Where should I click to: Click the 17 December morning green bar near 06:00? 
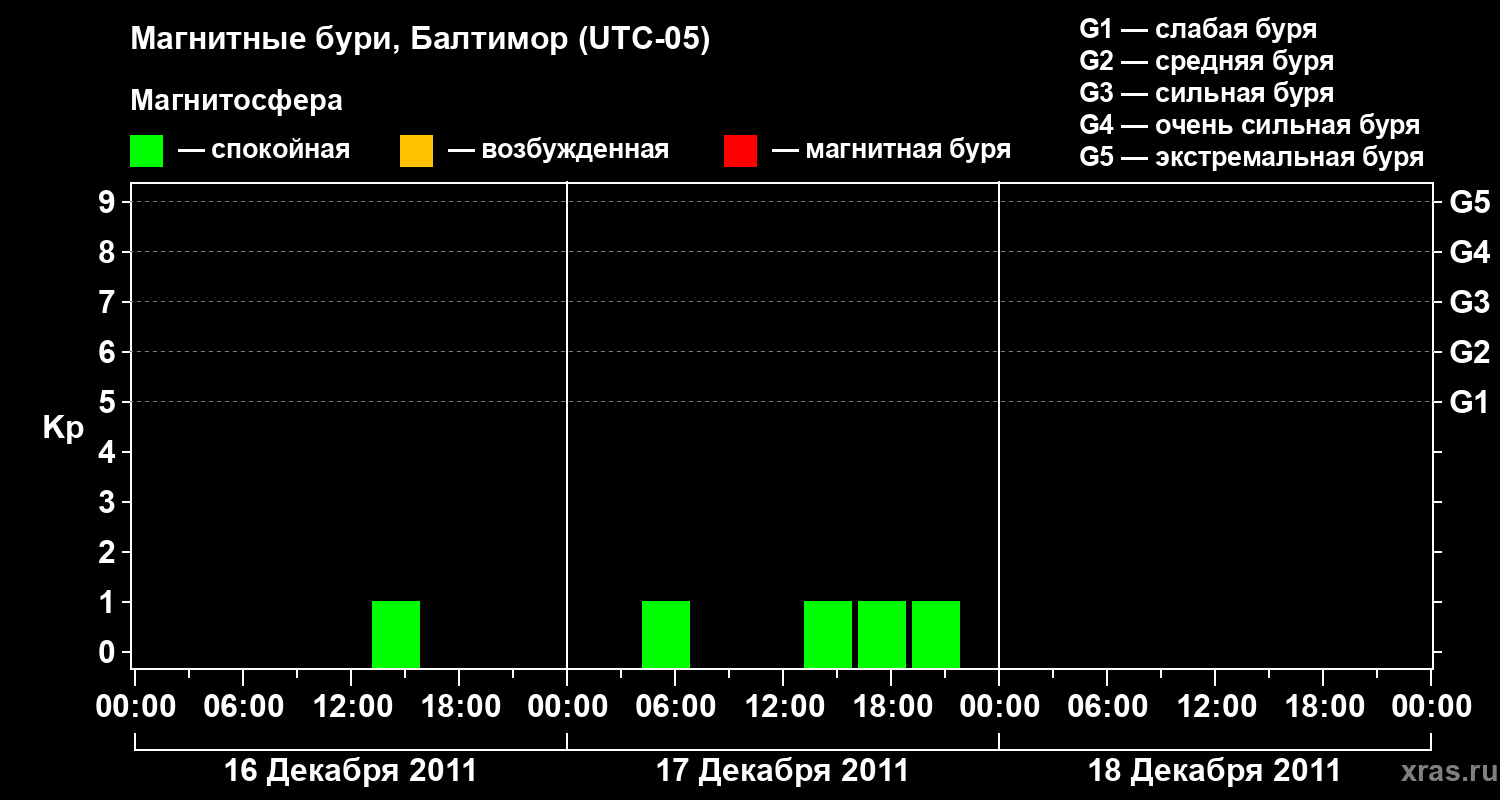coord(666,634)
